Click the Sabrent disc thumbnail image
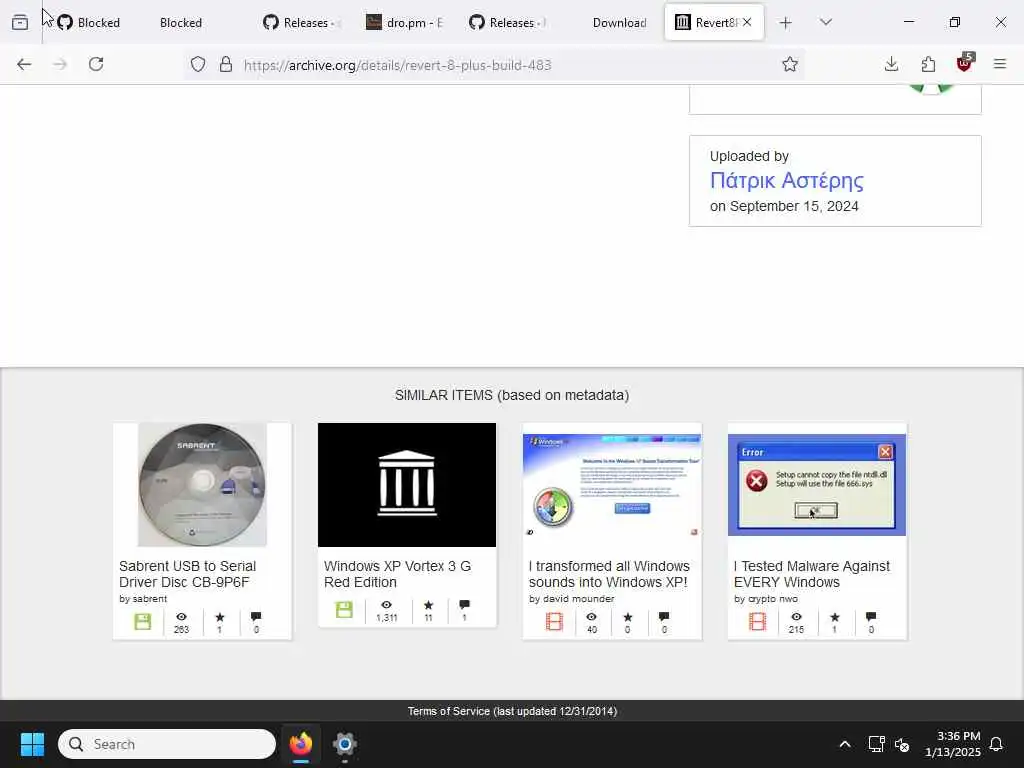1024x768 pixels. pos(202,485)
